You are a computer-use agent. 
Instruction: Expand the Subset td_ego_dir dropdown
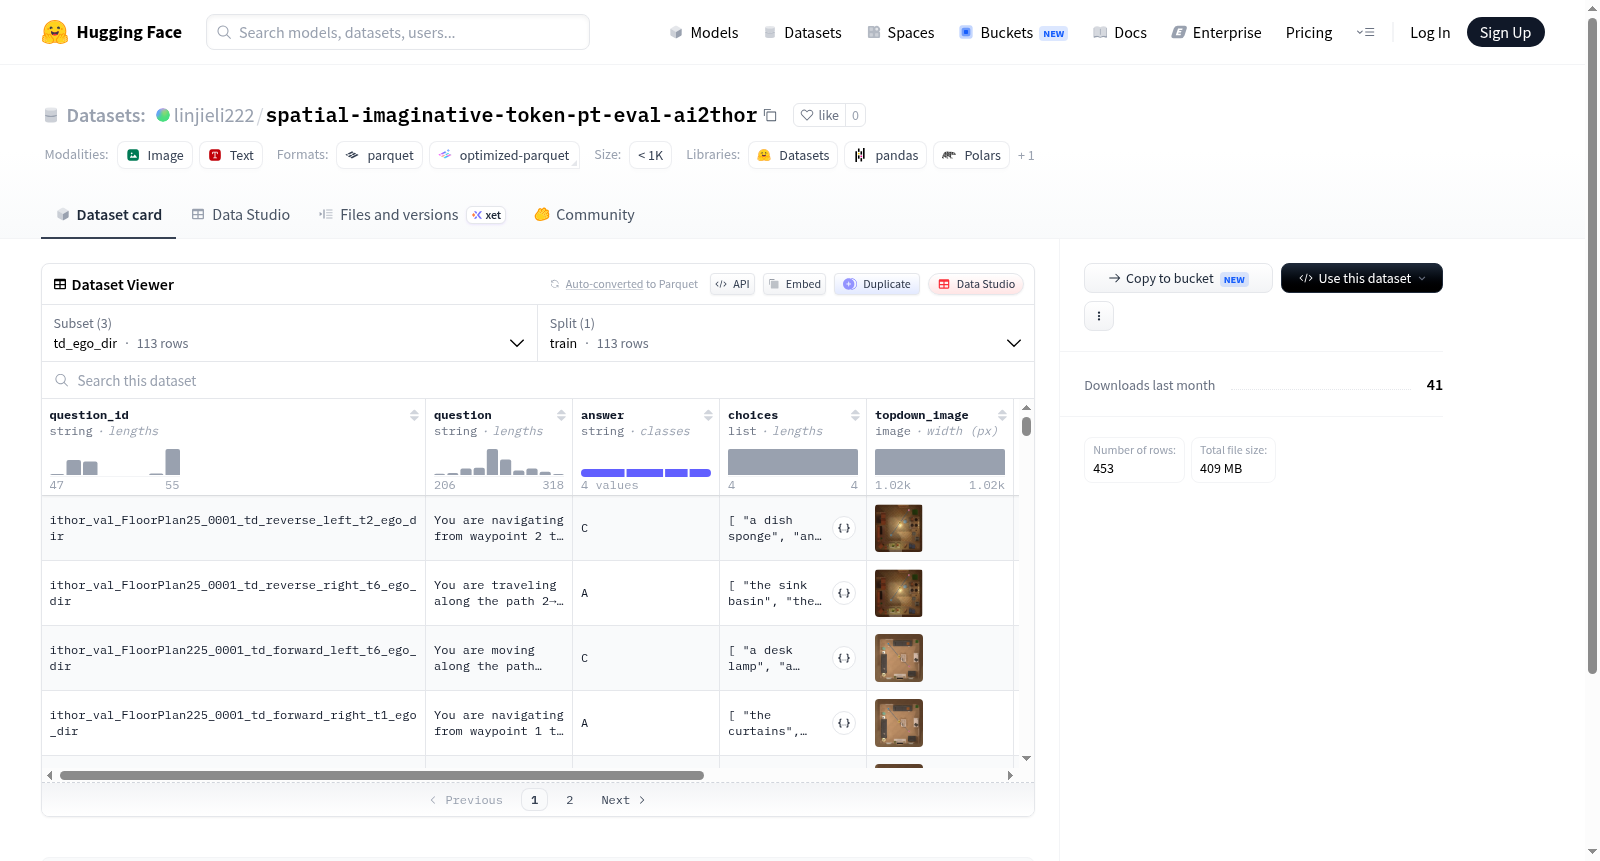pos(289,333)
